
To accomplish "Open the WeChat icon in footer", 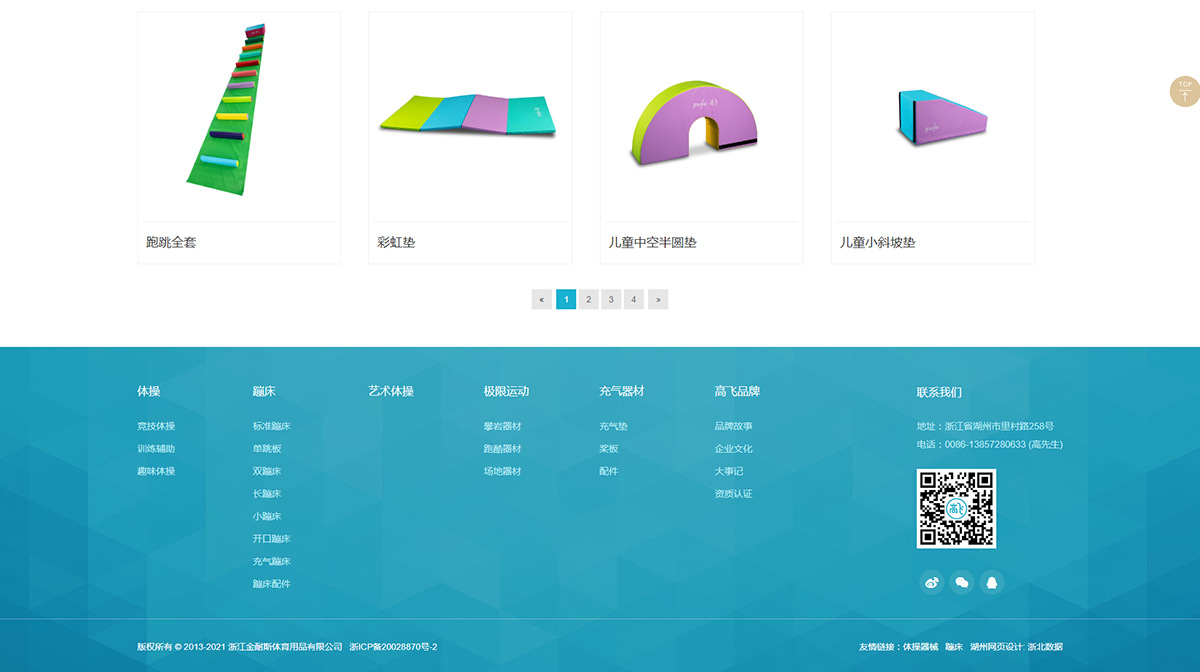I will pos(962,583).
